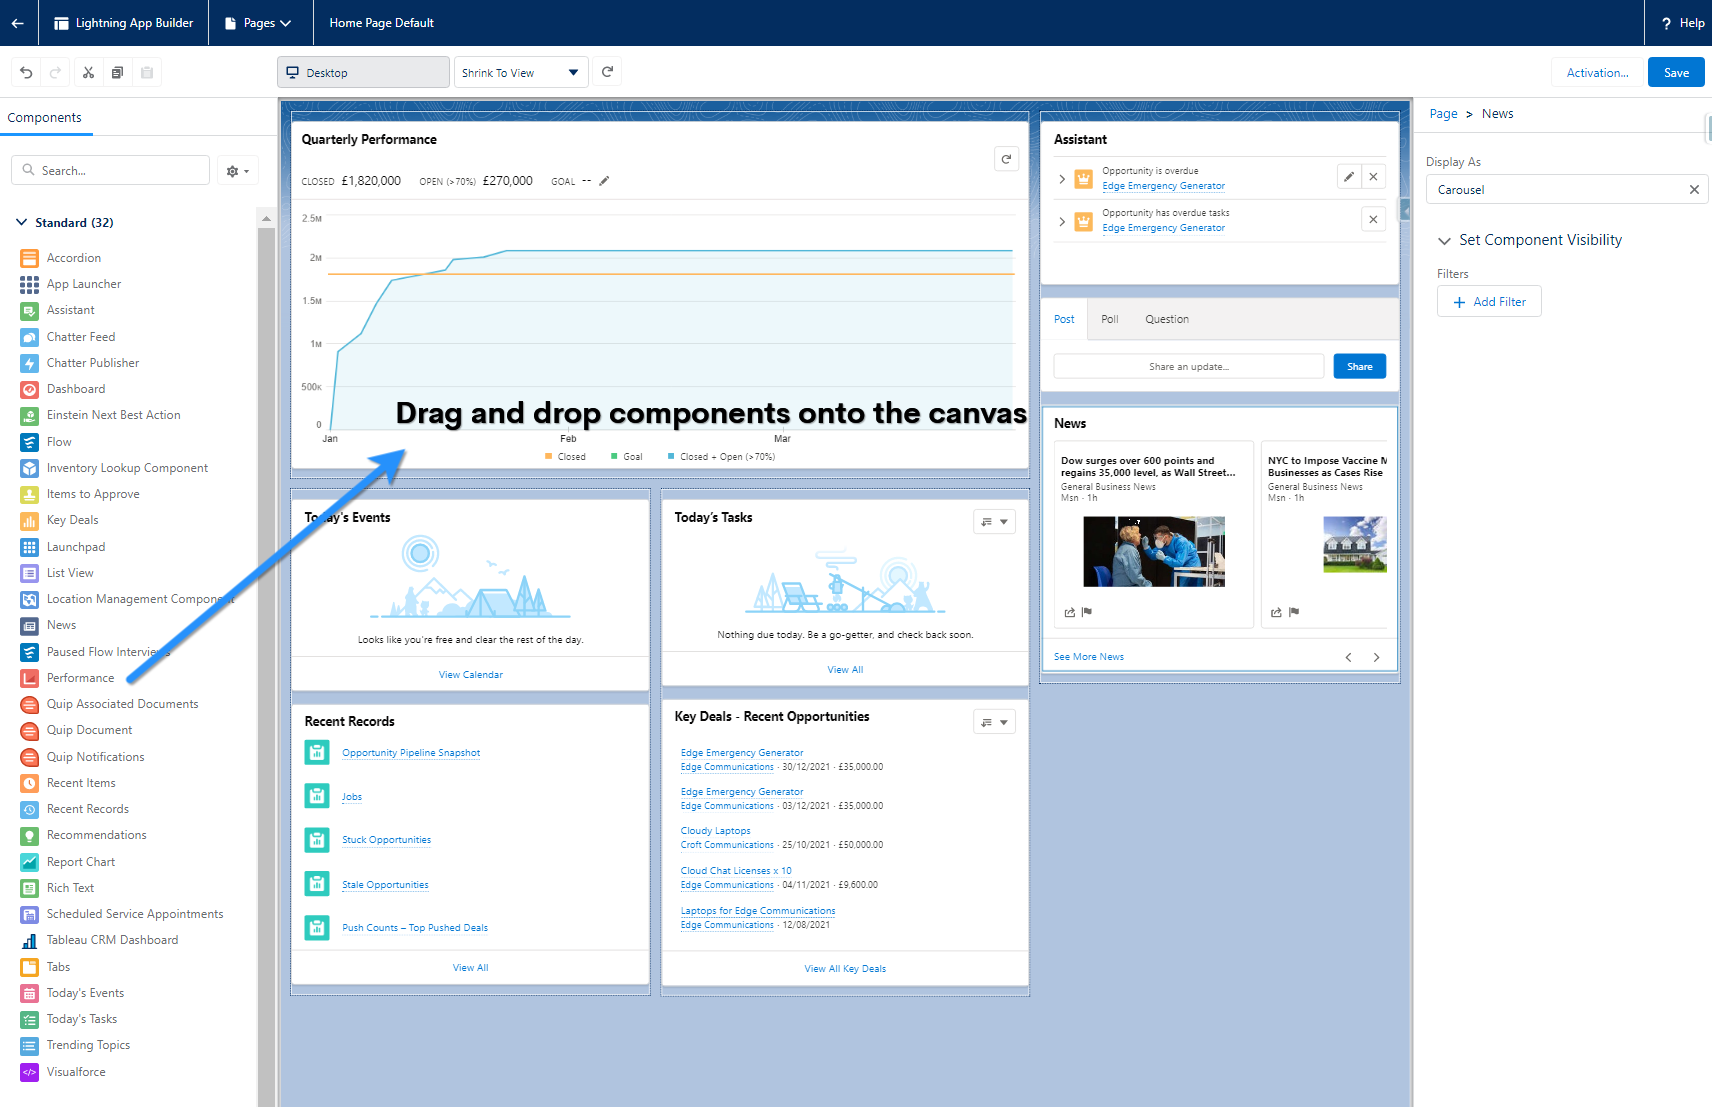The height and width of the screenshot is (1107, 1712).
Task: Show next news carousel item
Action: pyautogui.click(x=1376, y=657)
